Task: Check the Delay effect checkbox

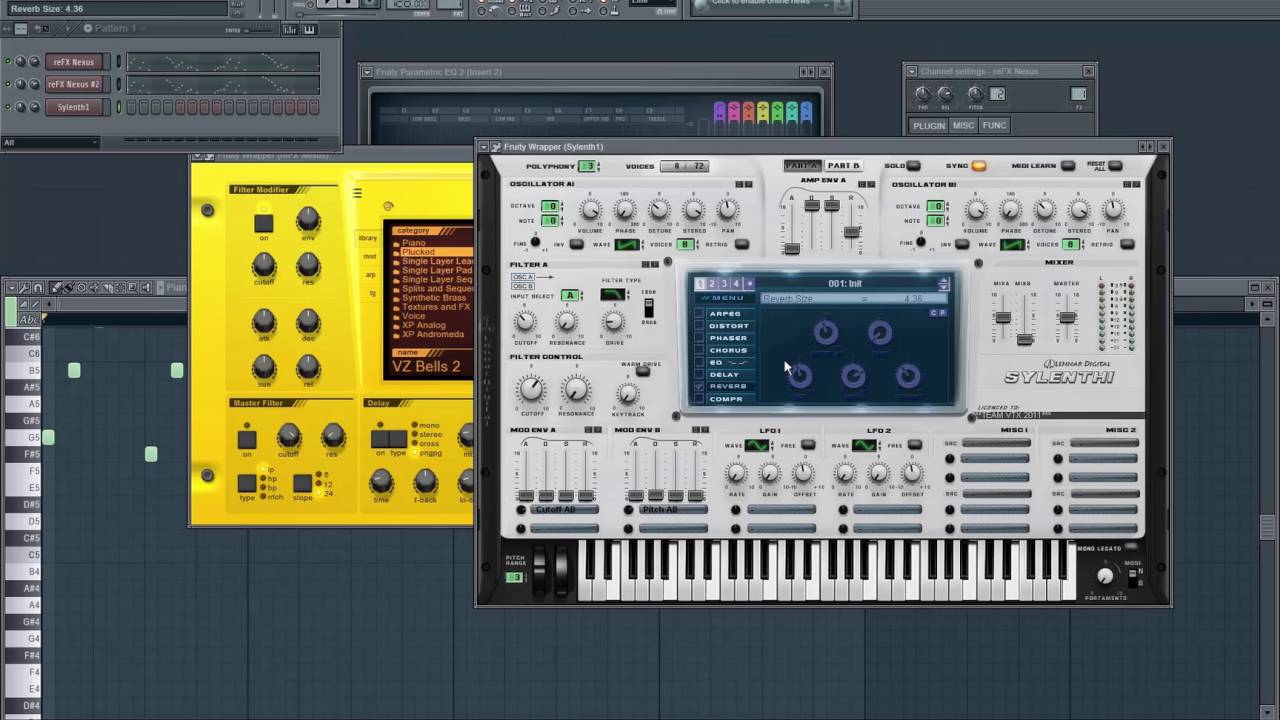Action: (699, 374)
